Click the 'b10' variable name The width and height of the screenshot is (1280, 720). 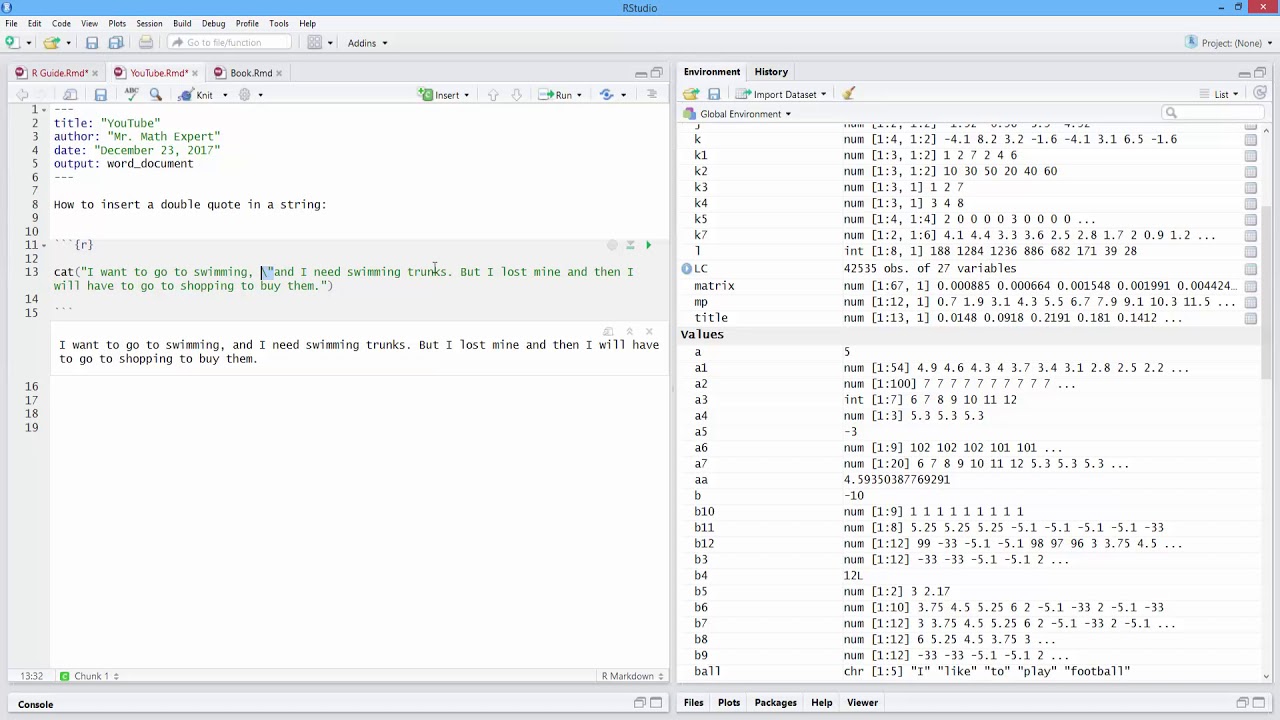pyautogui.click(x=704, y=512)
